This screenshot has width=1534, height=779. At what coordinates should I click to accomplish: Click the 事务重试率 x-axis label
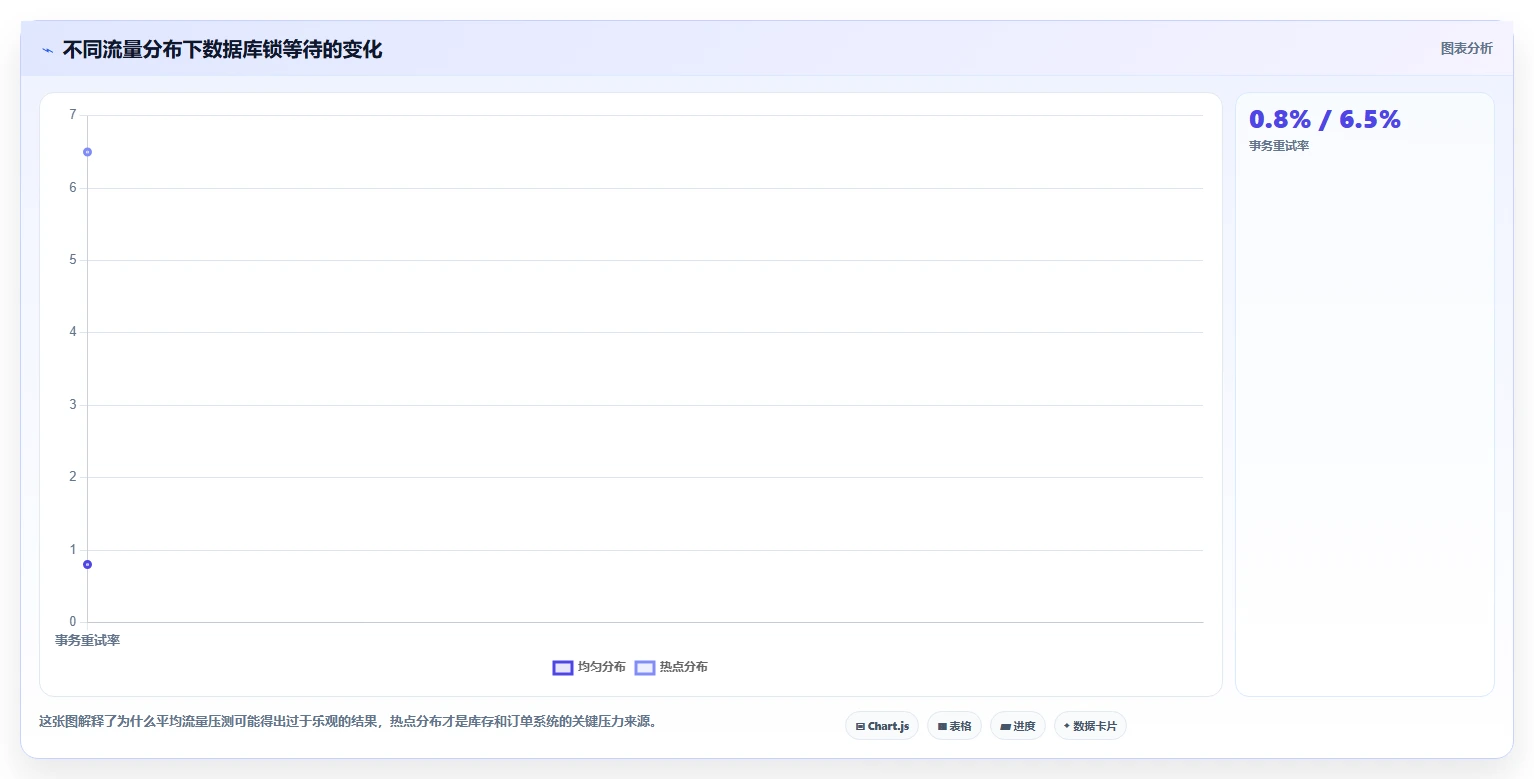87,640
